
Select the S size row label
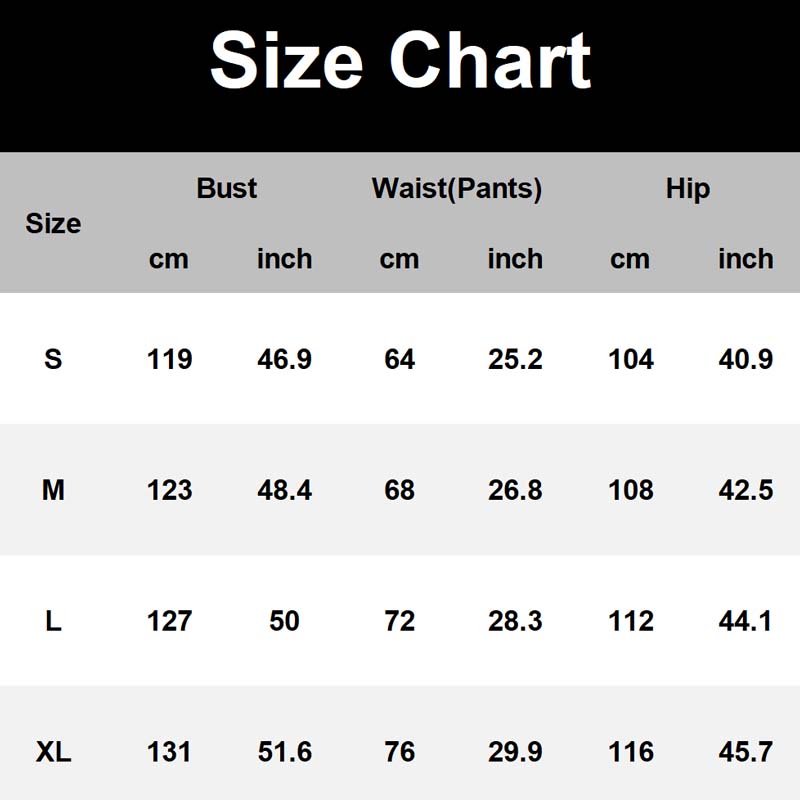pyautogui.click(x=53, y=358)
